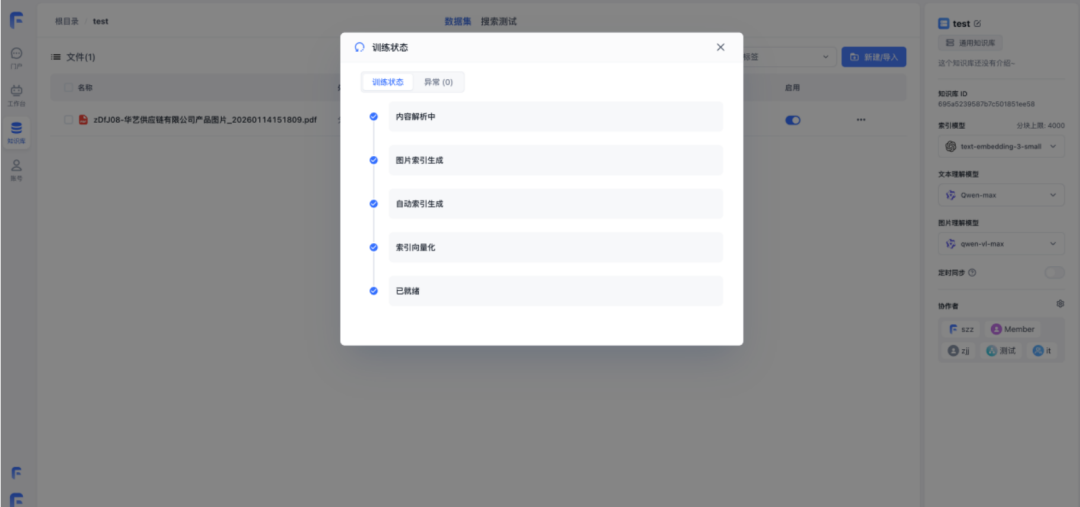Go to 知识库 knowledge base in sidebar

point(16,132)
